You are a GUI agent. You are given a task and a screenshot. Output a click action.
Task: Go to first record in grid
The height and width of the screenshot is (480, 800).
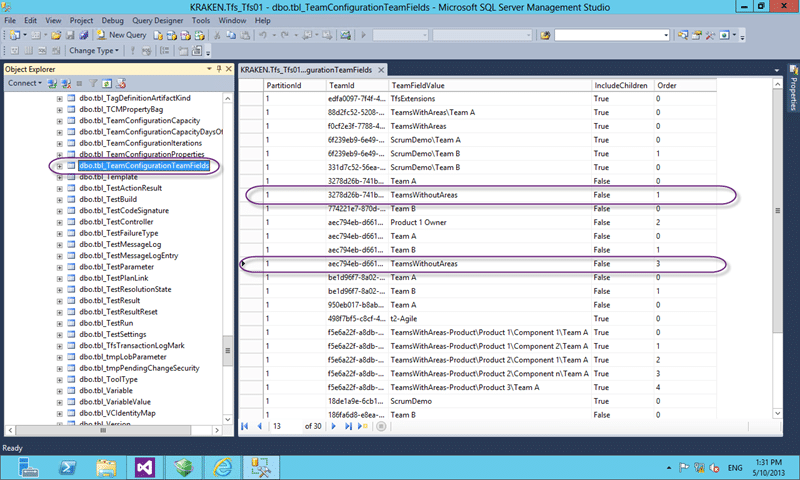(245, 426)
